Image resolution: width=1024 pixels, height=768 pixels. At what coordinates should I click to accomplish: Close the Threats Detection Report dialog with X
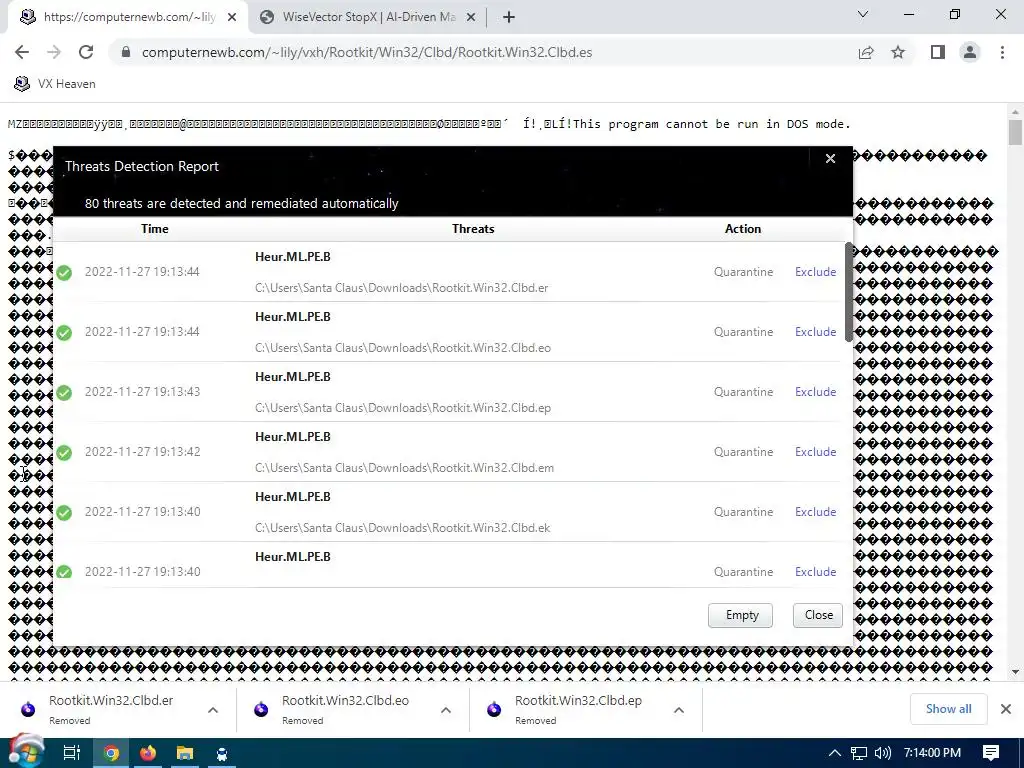coord(830,159)
